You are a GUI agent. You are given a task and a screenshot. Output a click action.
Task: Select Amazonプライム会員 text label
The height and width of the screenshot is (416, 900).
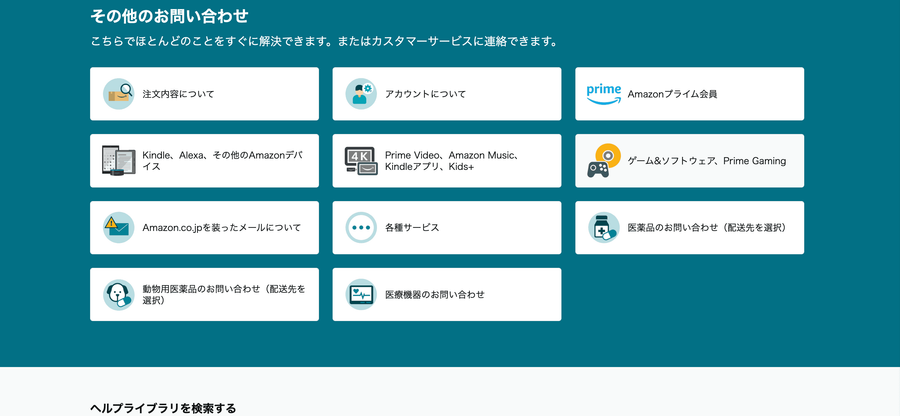(x=672, y=94)
